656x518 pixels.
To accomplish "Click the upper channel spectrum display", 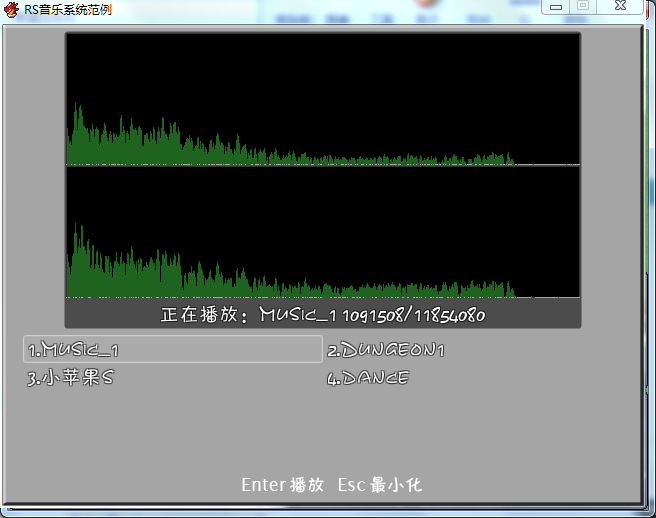I will coord(323,99).
